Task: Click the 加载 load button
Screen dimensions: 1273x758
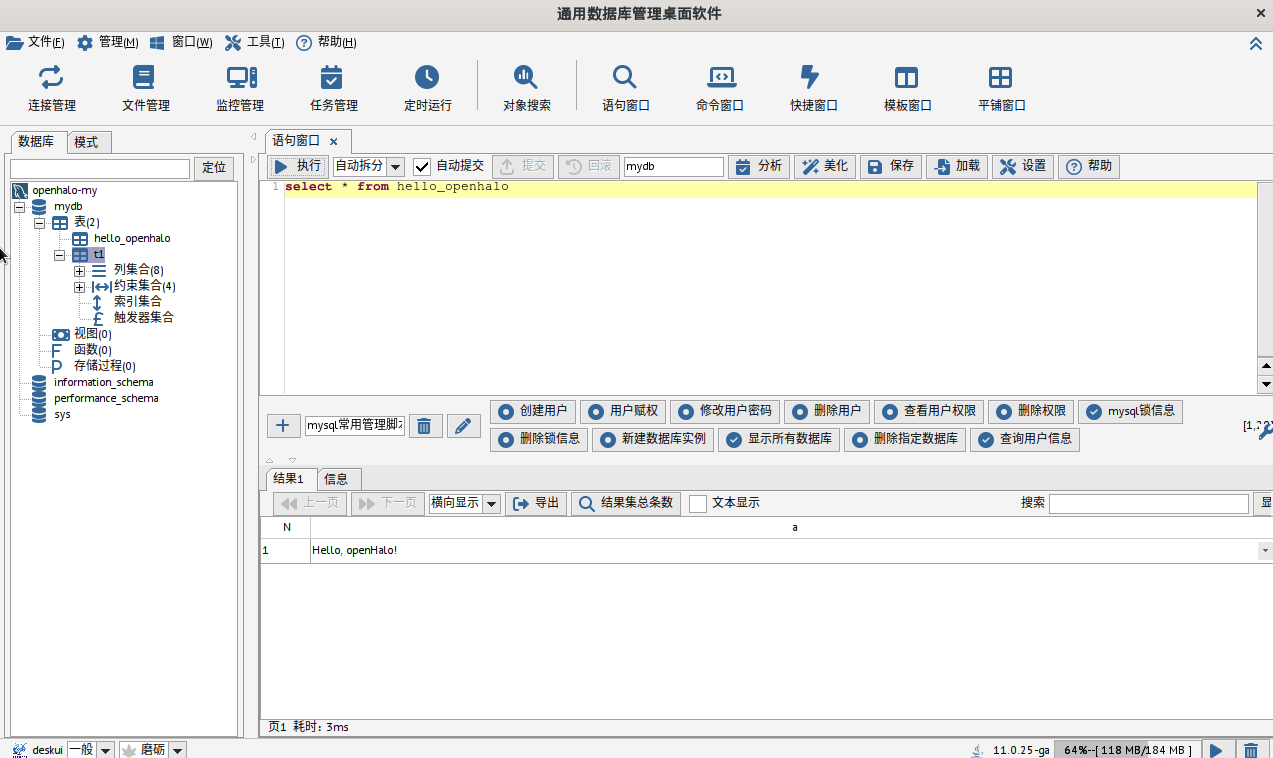Action: click(x=957, y=166)
